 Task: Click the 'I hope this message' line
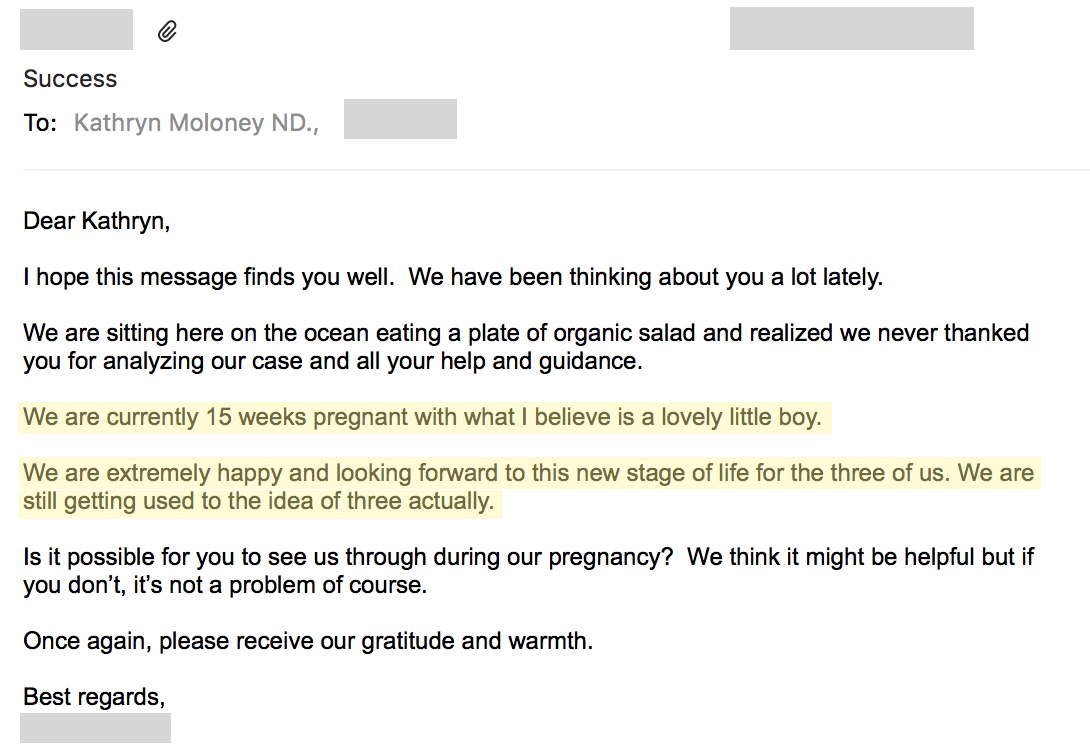[x=453, y=277]
